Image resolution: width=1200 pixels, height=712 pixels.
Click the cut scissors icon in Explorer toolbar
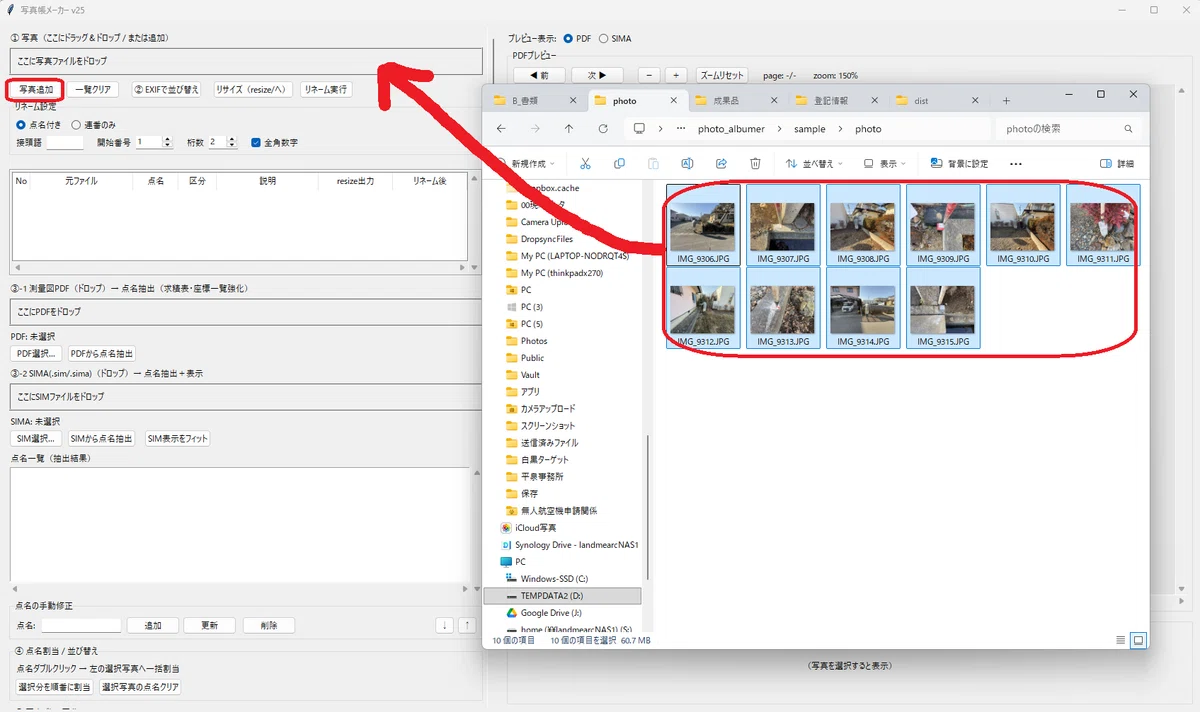point(585,163)
